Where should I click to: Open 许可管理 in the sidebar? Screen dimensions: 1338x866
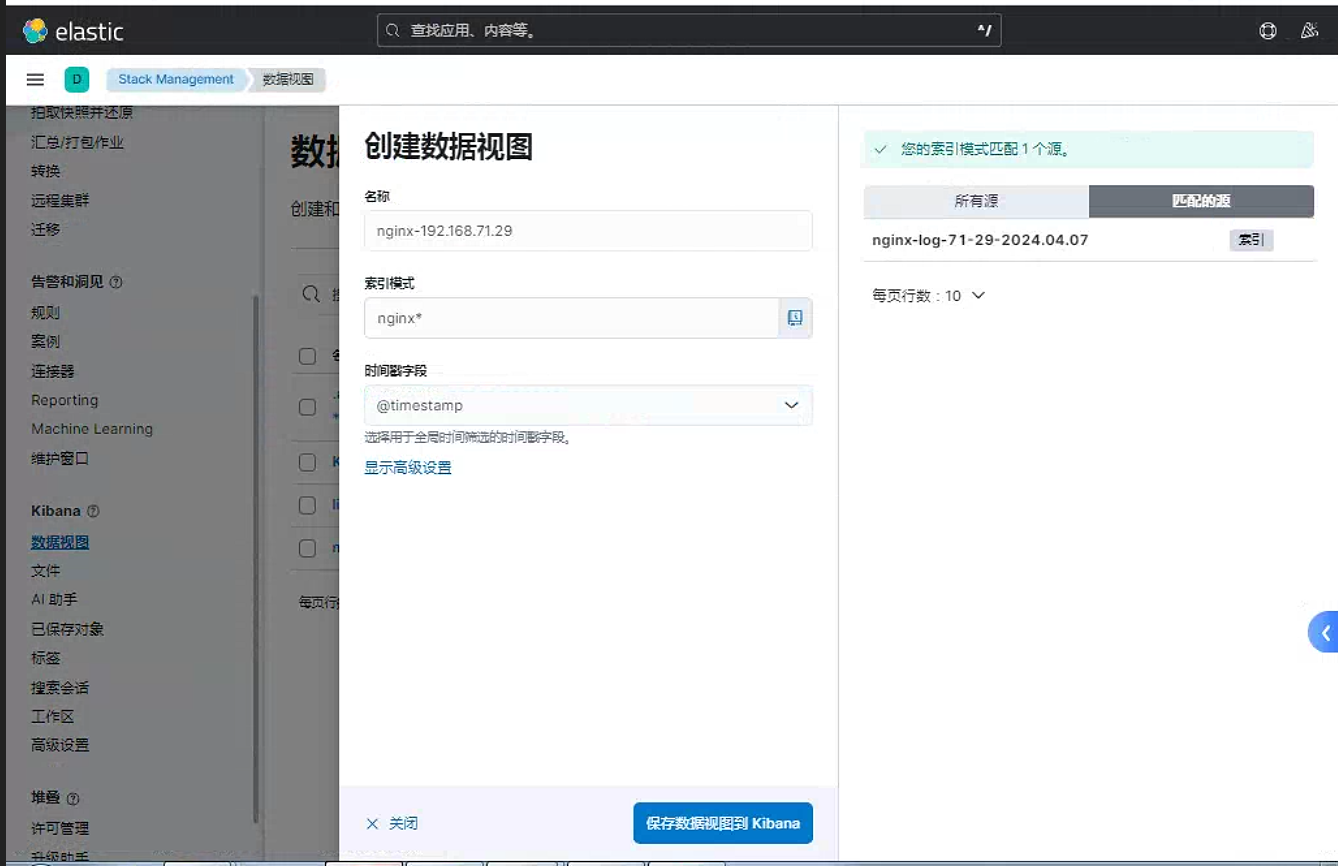[60, 828]
